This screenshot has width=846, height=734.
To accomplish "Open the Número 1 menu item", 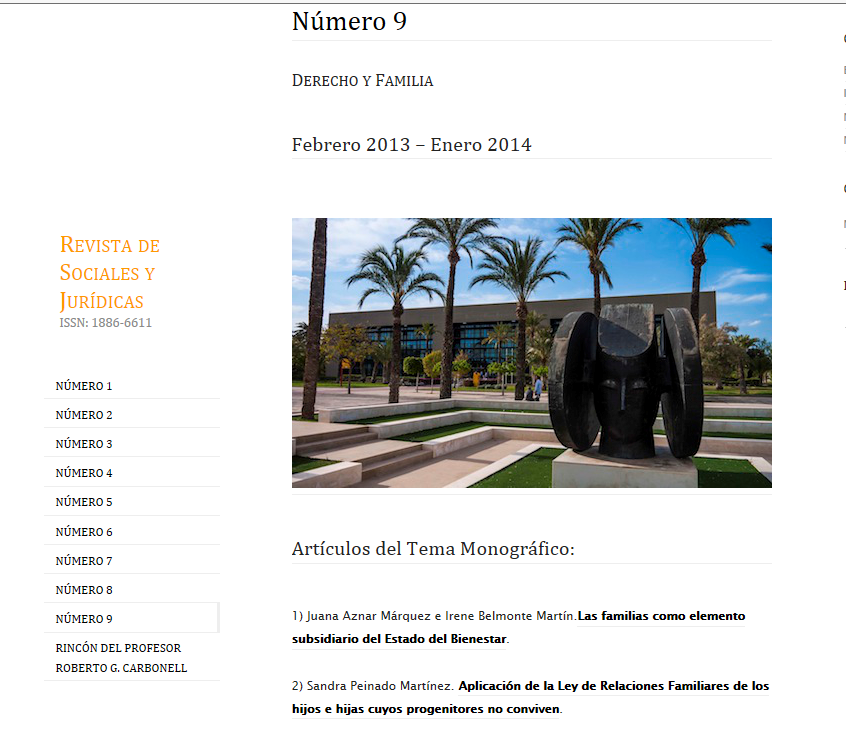I will click(x=84, y=386).
